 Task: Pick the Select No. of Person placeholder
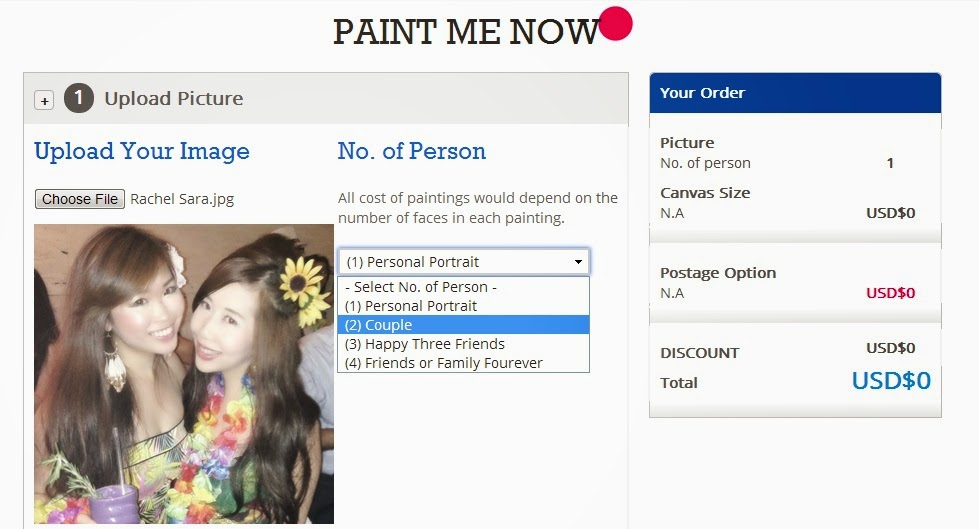click(x=463, y=287)
